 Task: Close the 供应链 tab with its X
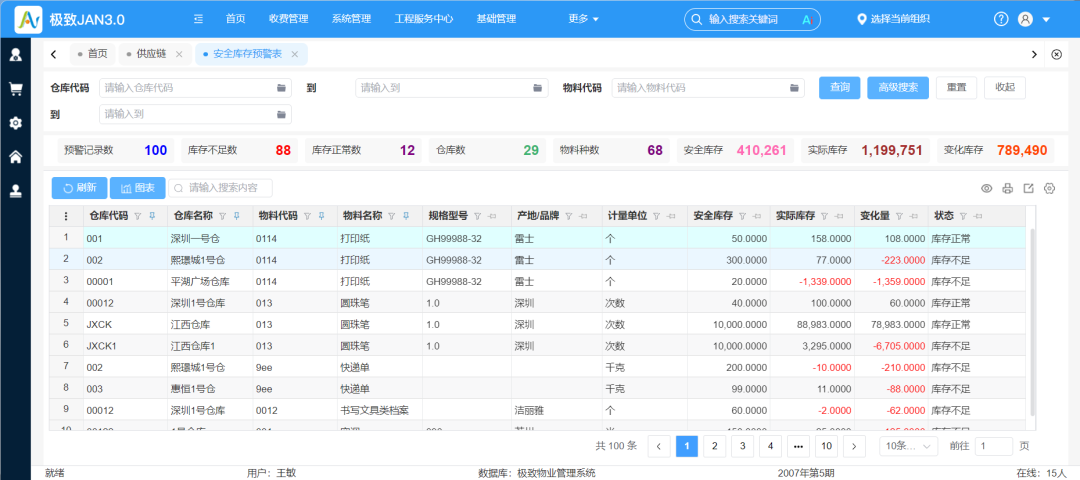(179, 54)
